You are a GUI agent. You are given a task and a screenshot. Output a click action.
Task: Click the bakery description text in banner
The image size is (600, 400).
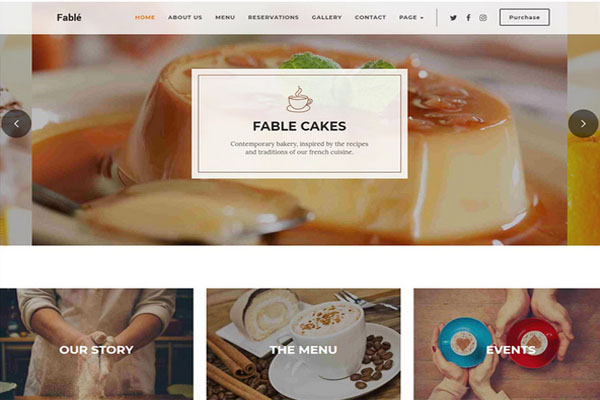coord(299,148)
